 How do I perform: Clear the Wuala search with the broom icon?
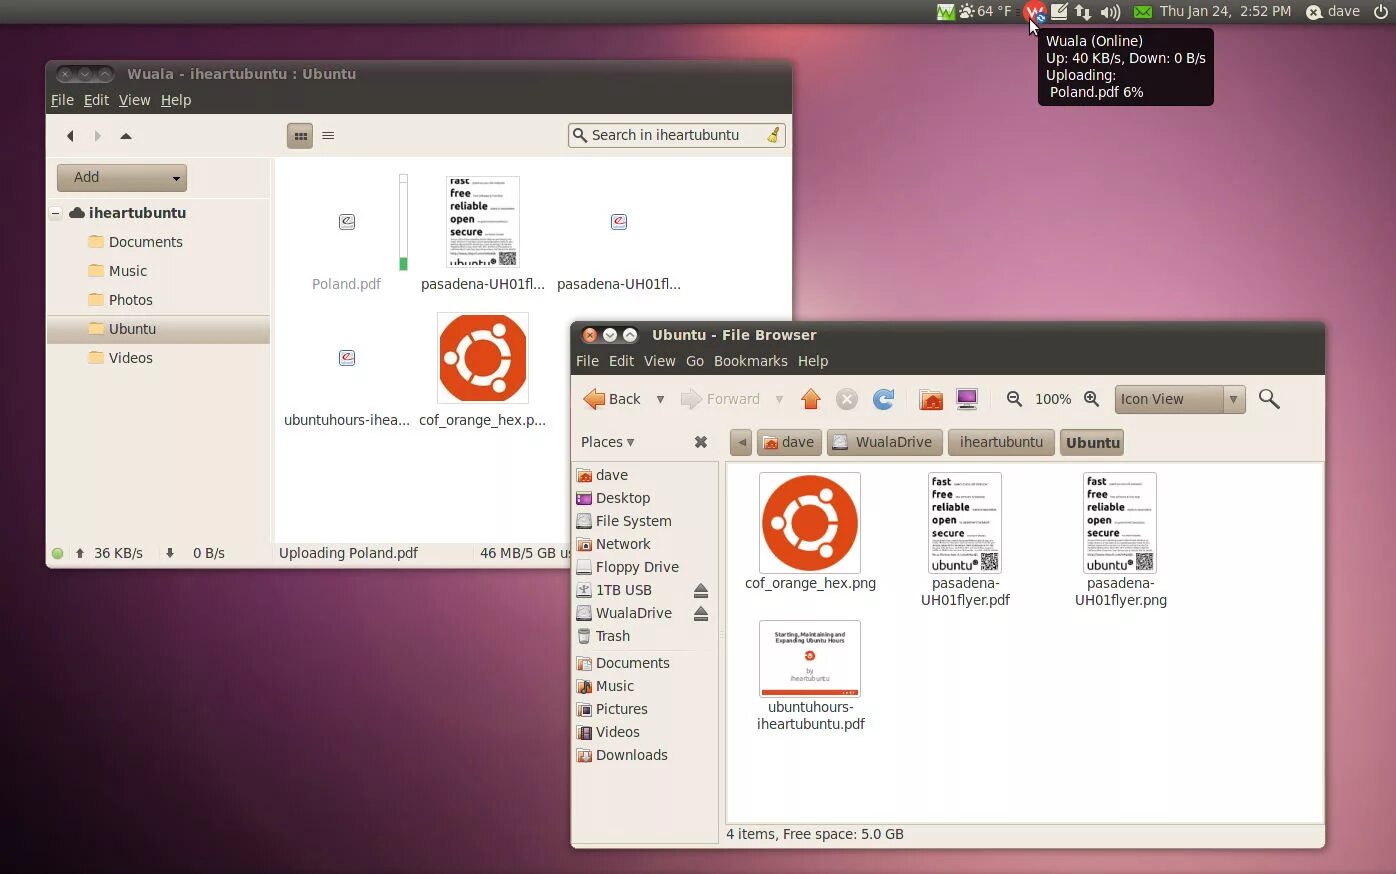[772, 135]
